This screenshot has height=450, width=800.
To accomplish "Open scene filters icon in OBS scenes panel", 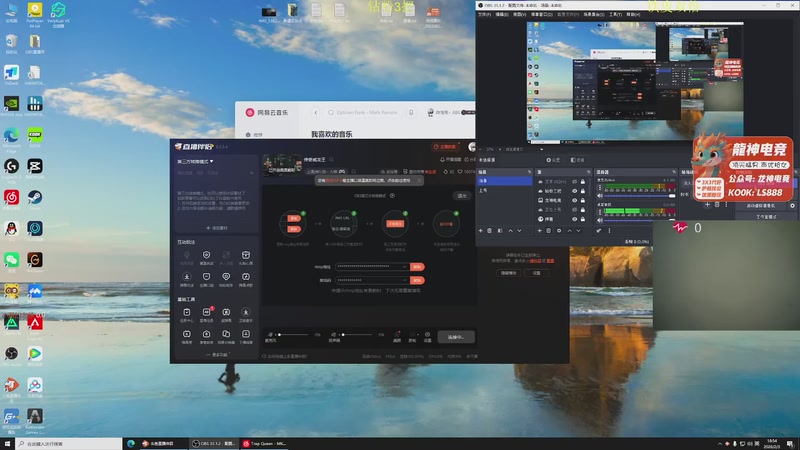I will tap(500, 231).
